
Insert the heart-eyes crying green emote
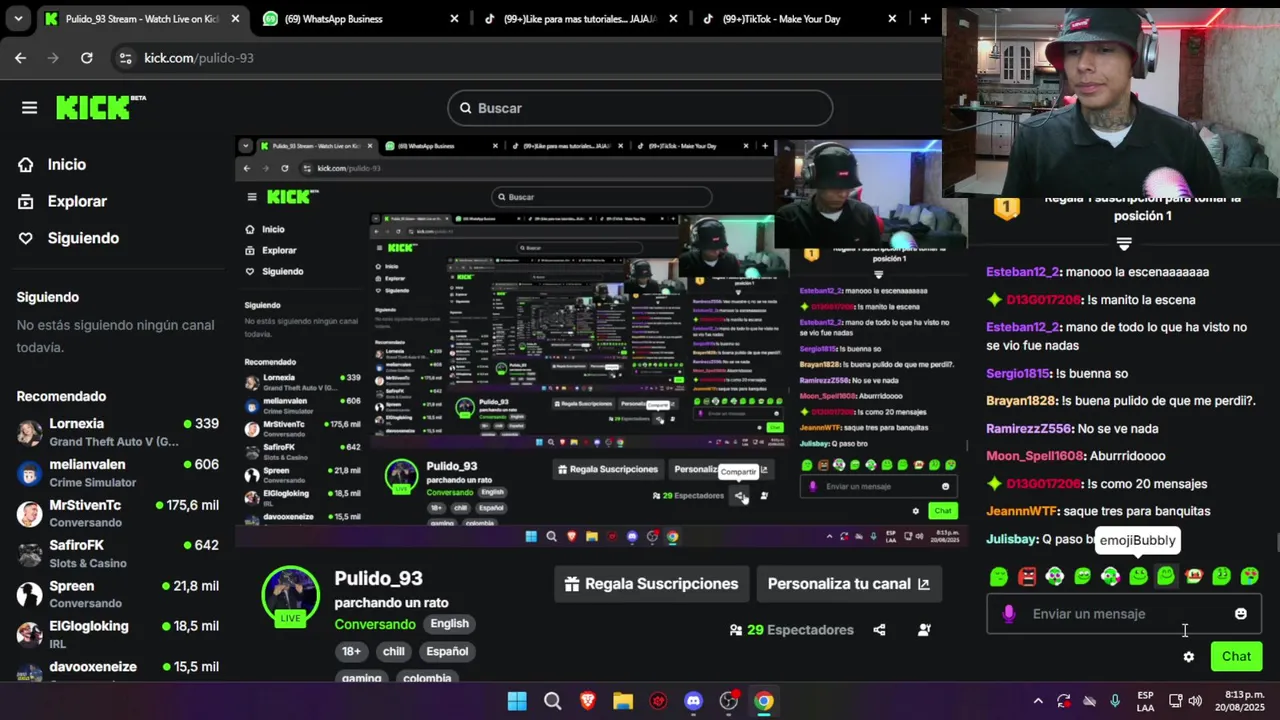[1249, 576]
